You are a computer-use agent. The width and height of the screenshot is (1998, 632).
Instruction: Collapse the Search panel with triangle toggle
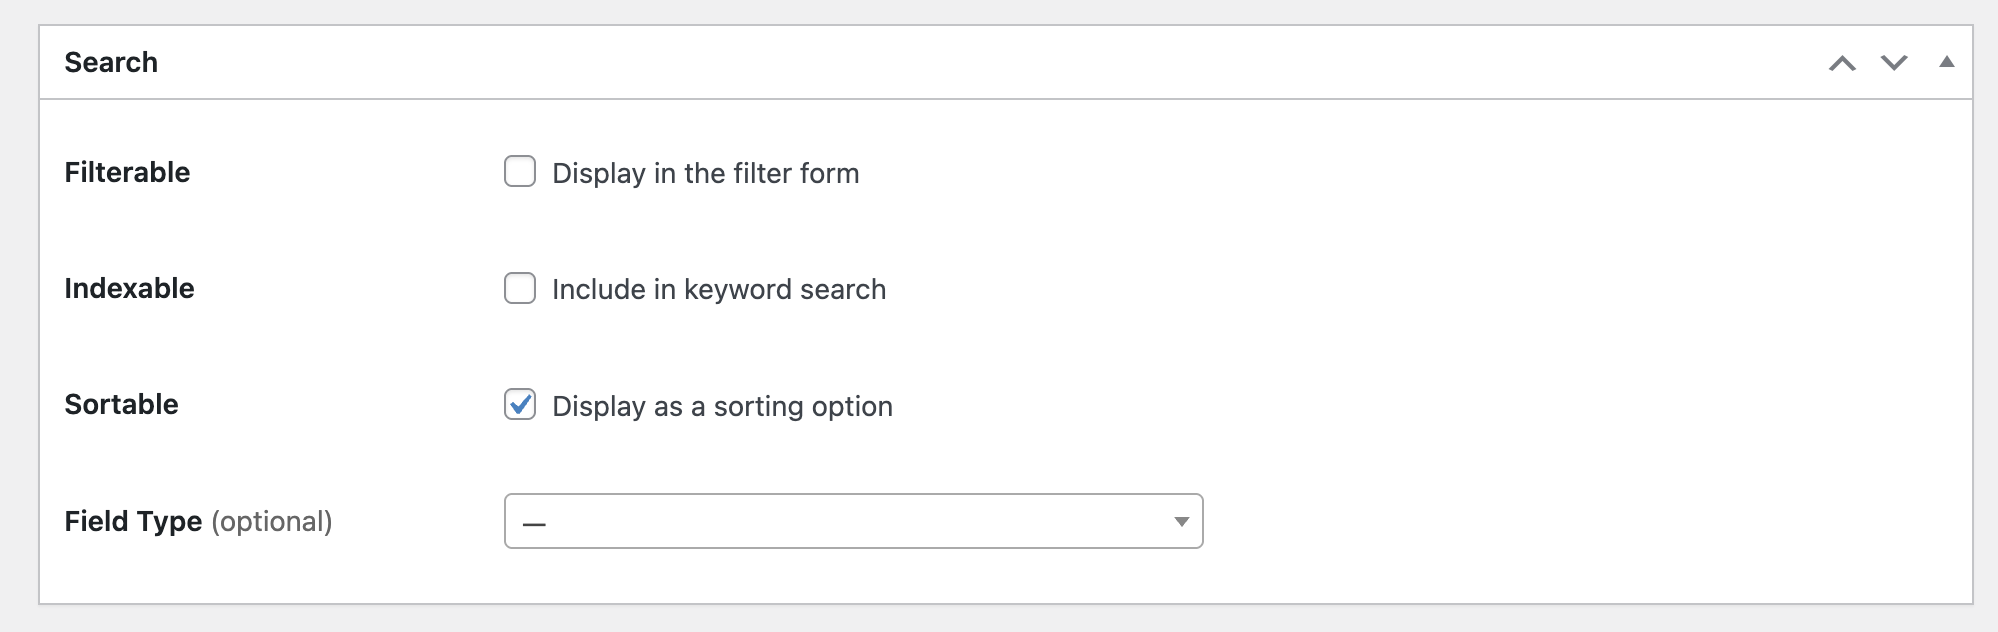(x=1946, y=62)
